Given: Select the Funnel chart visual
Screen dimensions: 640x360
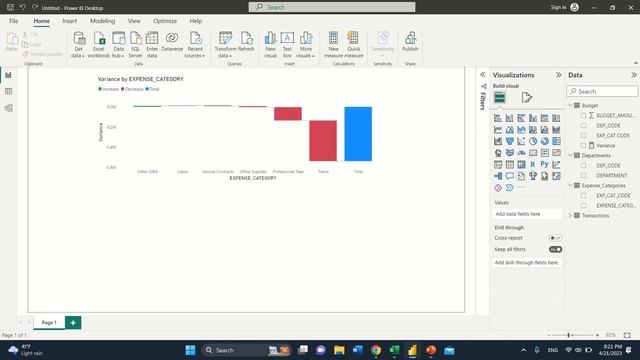Looking at the screenshot, I should point(510,141).
